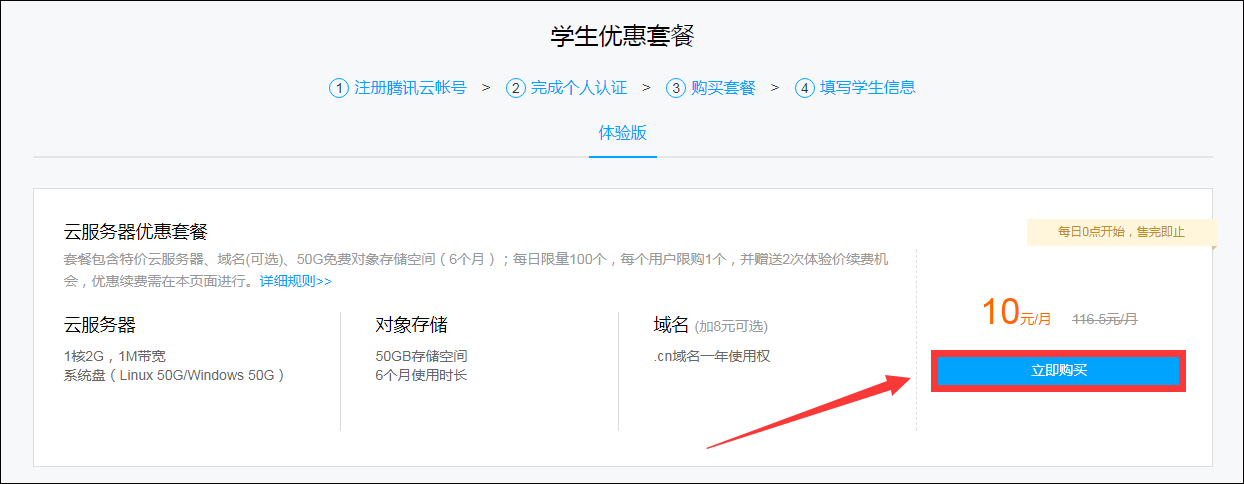Viewport: 1244px width, 484px height.
Task: Click the .cn域名一年使用权 text
Action: [x=712, y=356]
